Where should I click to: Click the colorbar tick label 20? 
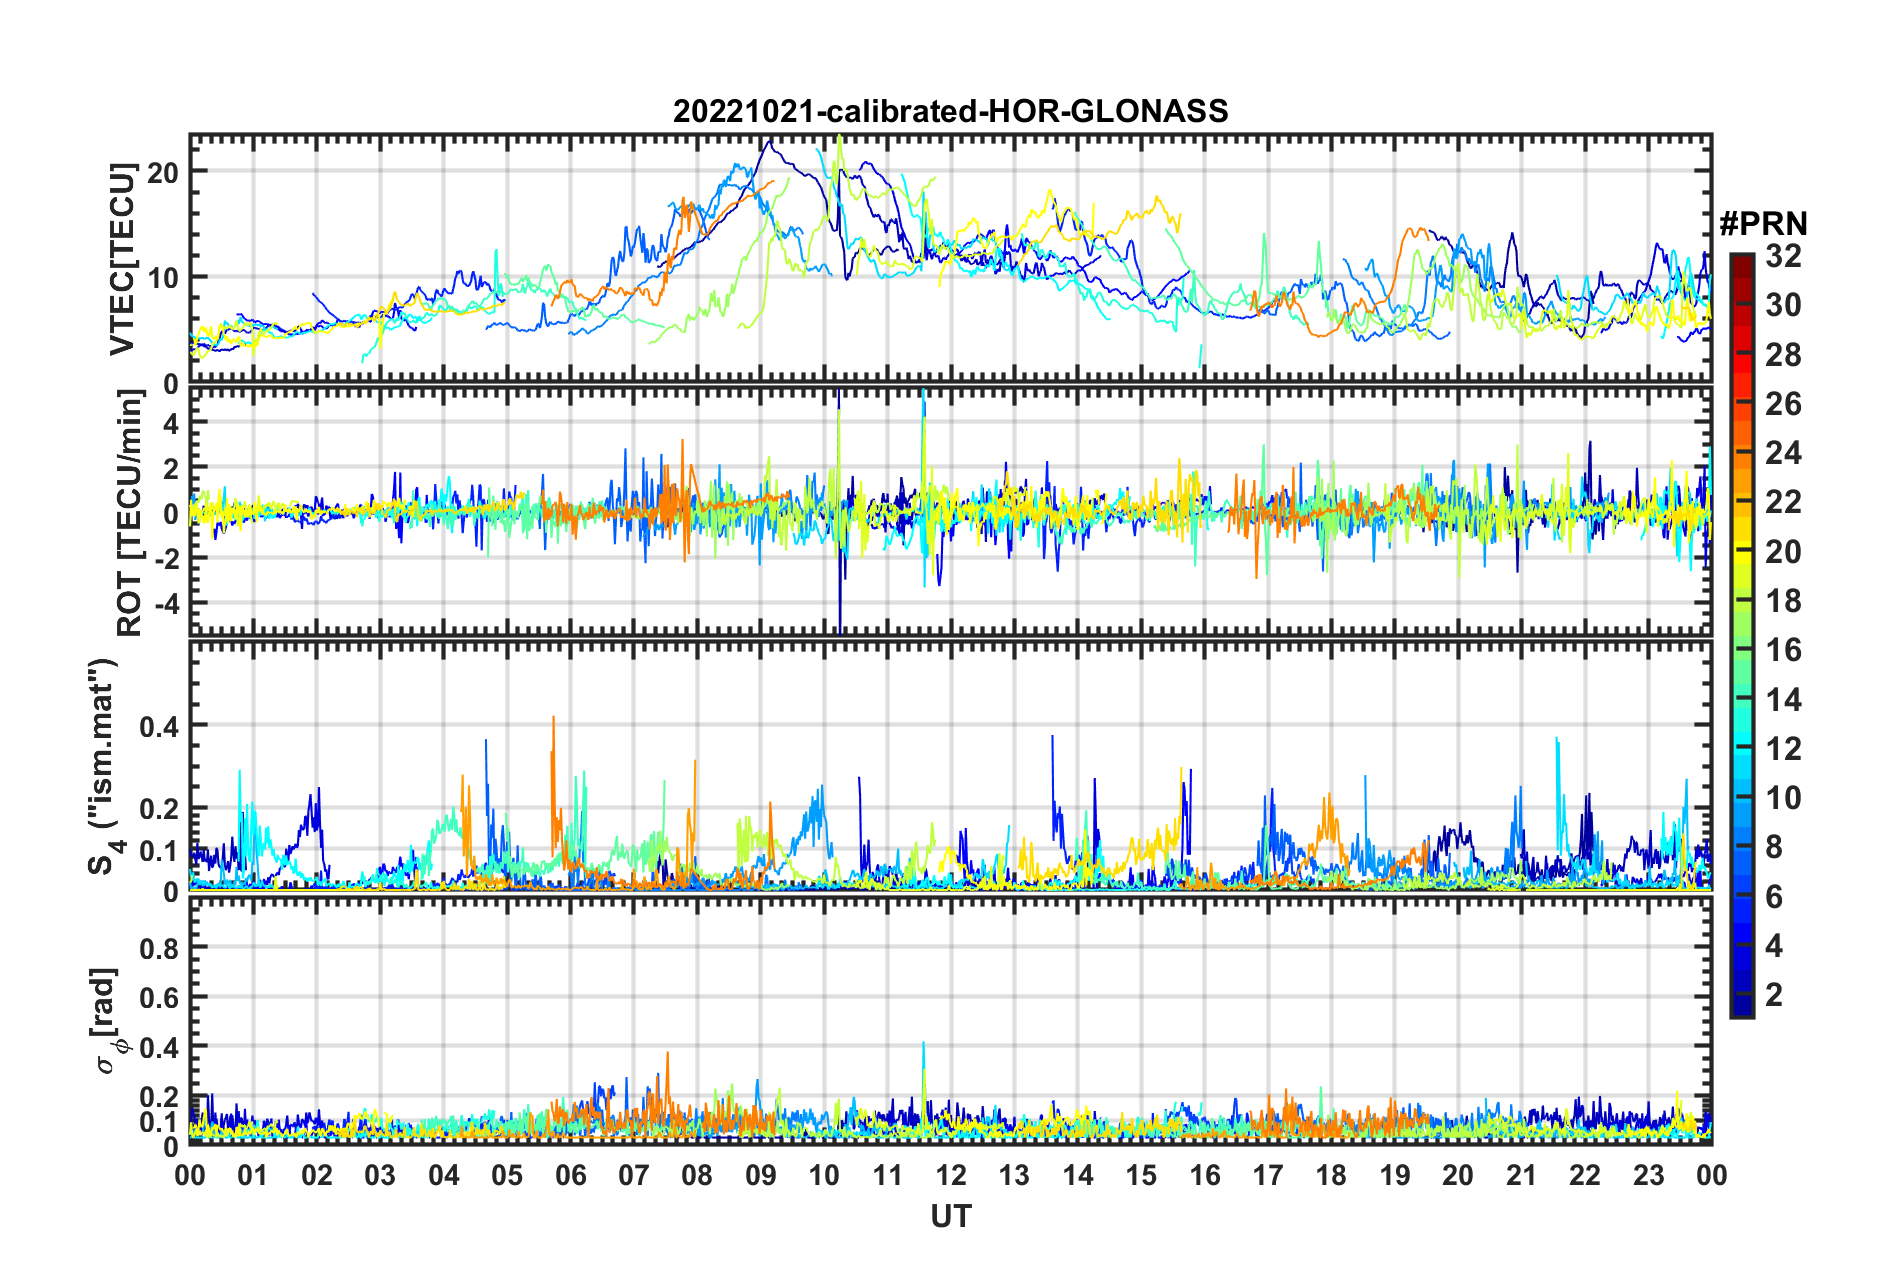coord(1784,551)
